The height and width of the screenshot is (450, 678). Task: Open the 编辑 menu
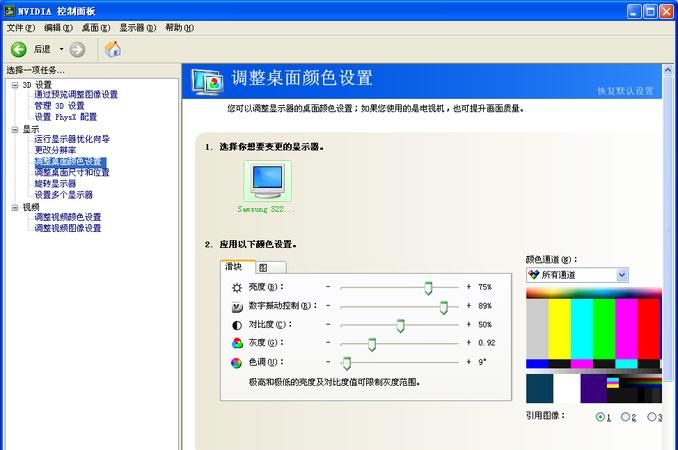[x=58, y=28]
